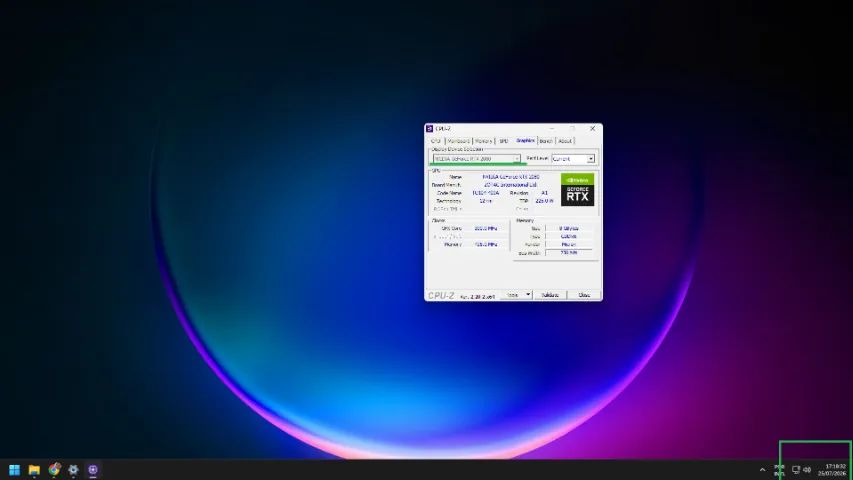Image resolution: width=853 pixels, height=480 pixels.
Task: Click the GPU Name value field
Action: (x=510, y=177)
